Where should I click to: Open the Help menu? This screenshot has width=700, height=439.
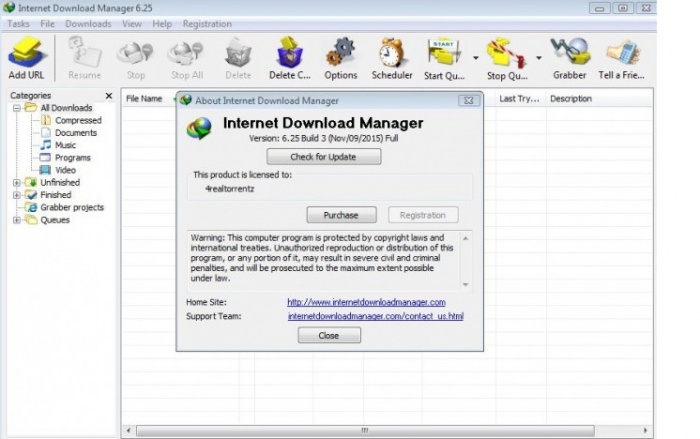(162, 24)
